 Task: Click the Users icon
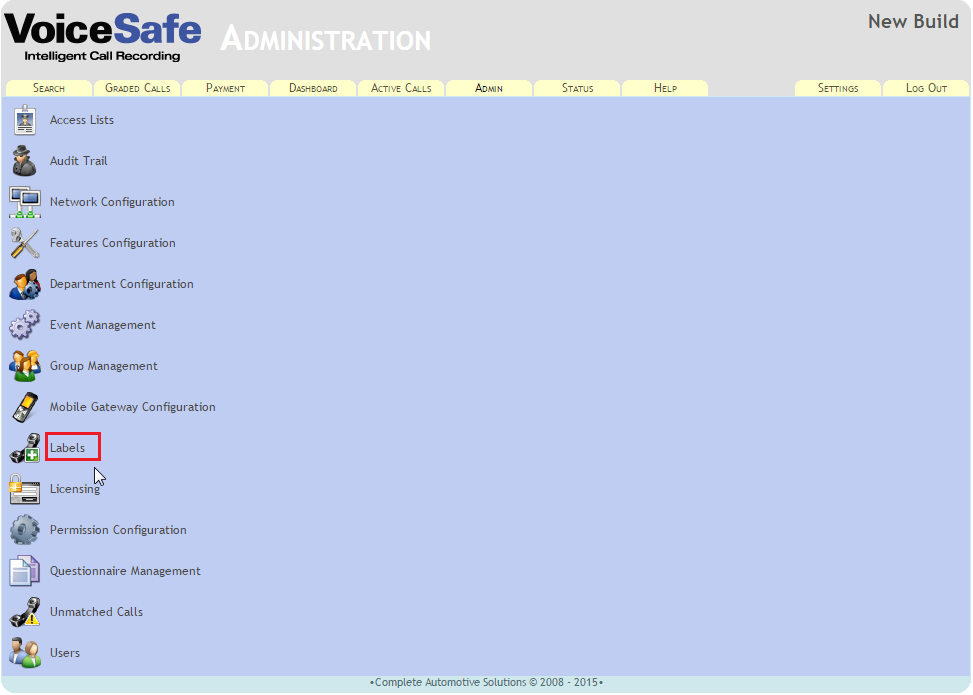[25, 652]
